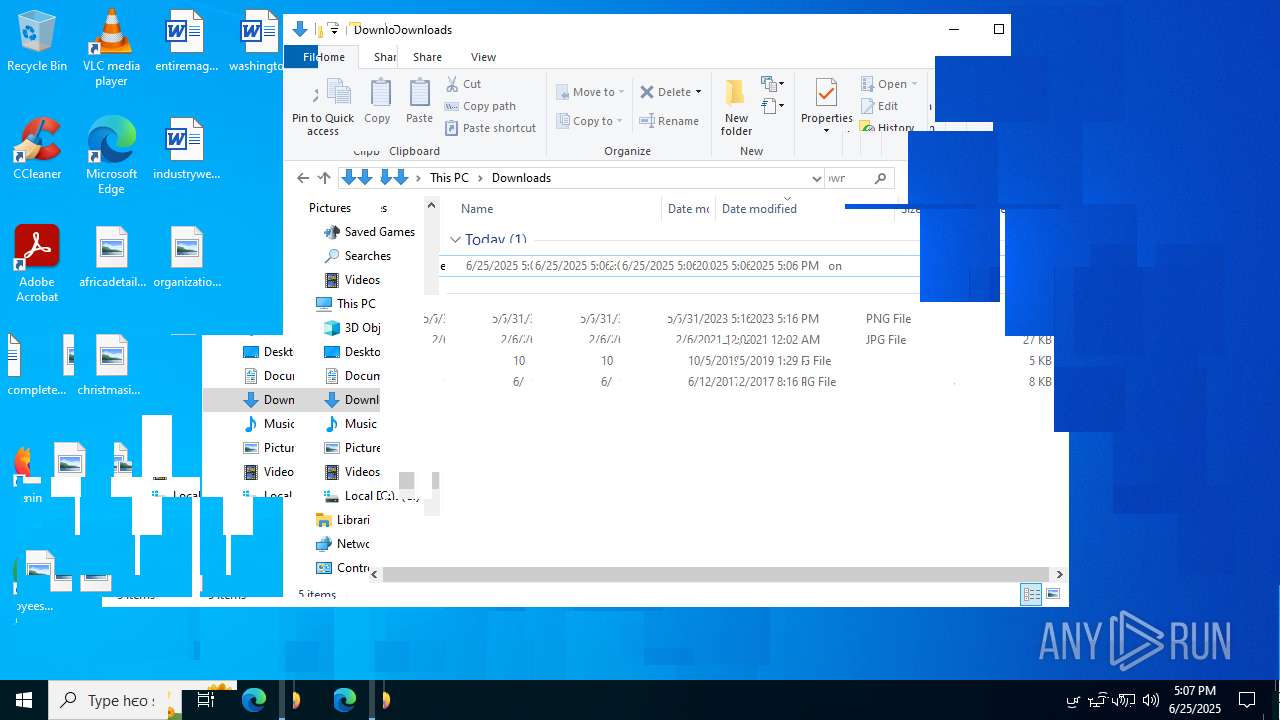1280x720 pixels.
Task: Expand the arrow beneath Properties
Action: (x=826, y=131)
